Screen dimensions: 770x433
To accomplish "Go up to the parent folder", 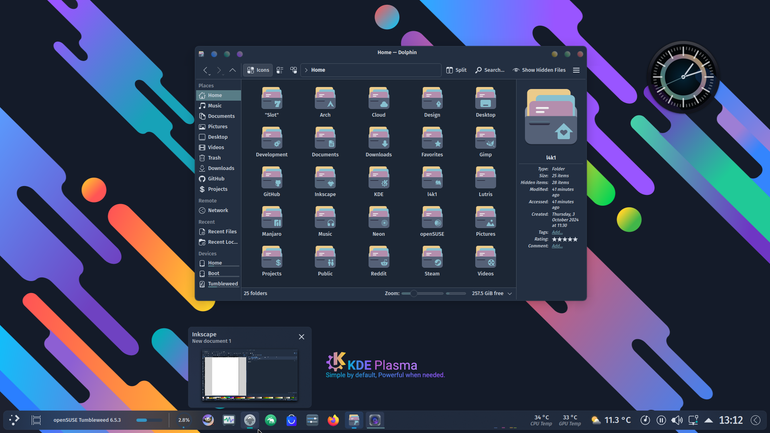I will point(232,70).
